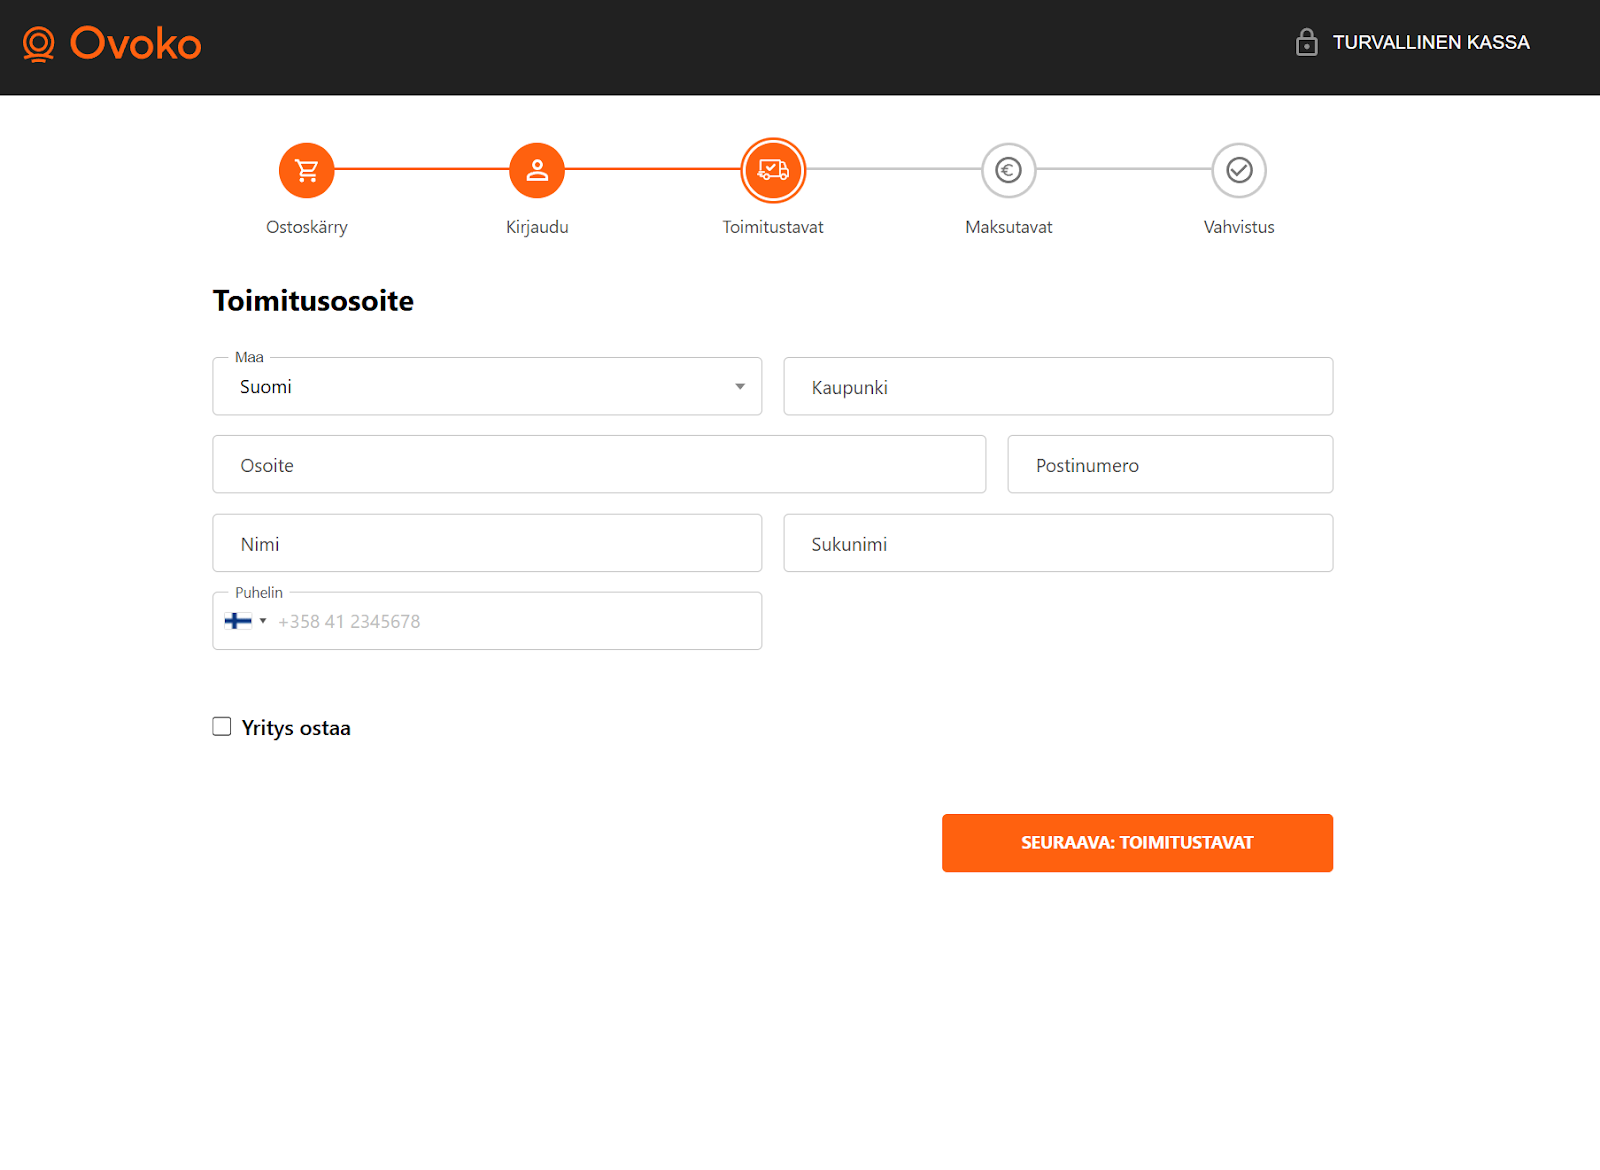
Task: Click the secure checkout lock icon
Action: (x=1306, y=42)
